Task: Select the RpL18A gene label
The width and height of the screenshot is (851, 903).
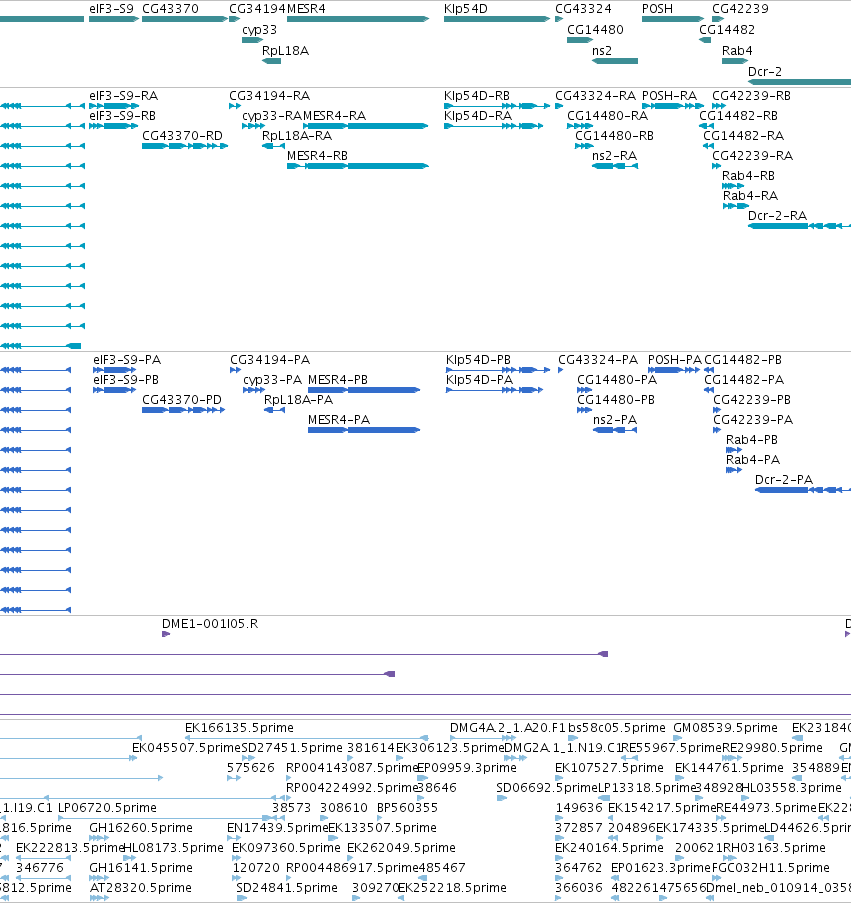Action: pyautogui.click(x=286, y=51)
